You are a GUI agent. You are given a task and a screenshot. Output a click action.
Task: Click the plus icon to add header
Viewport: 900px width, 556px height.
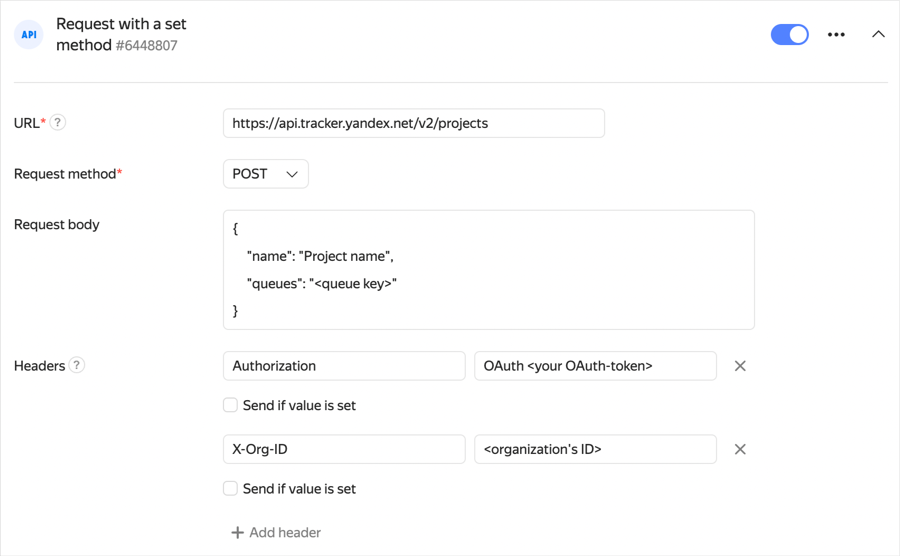tap(237, 532)
